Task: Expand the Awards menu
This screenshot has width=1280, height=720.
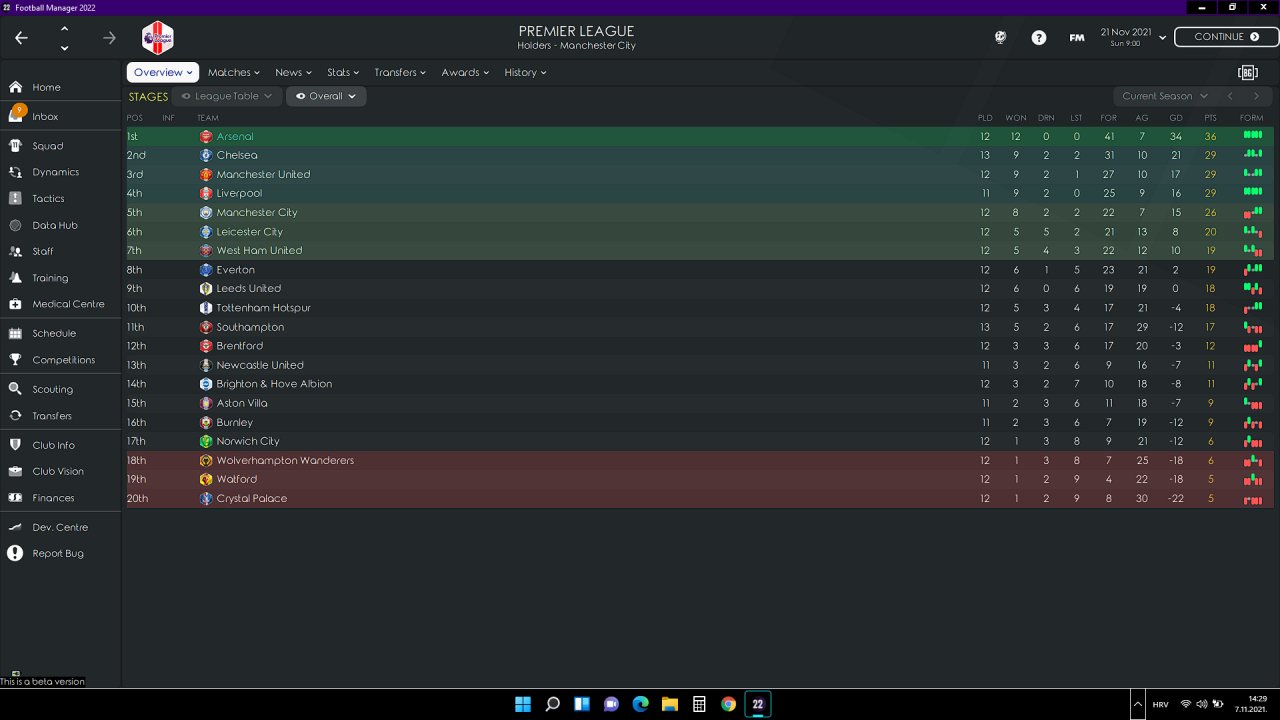Action: coord(465,72)
